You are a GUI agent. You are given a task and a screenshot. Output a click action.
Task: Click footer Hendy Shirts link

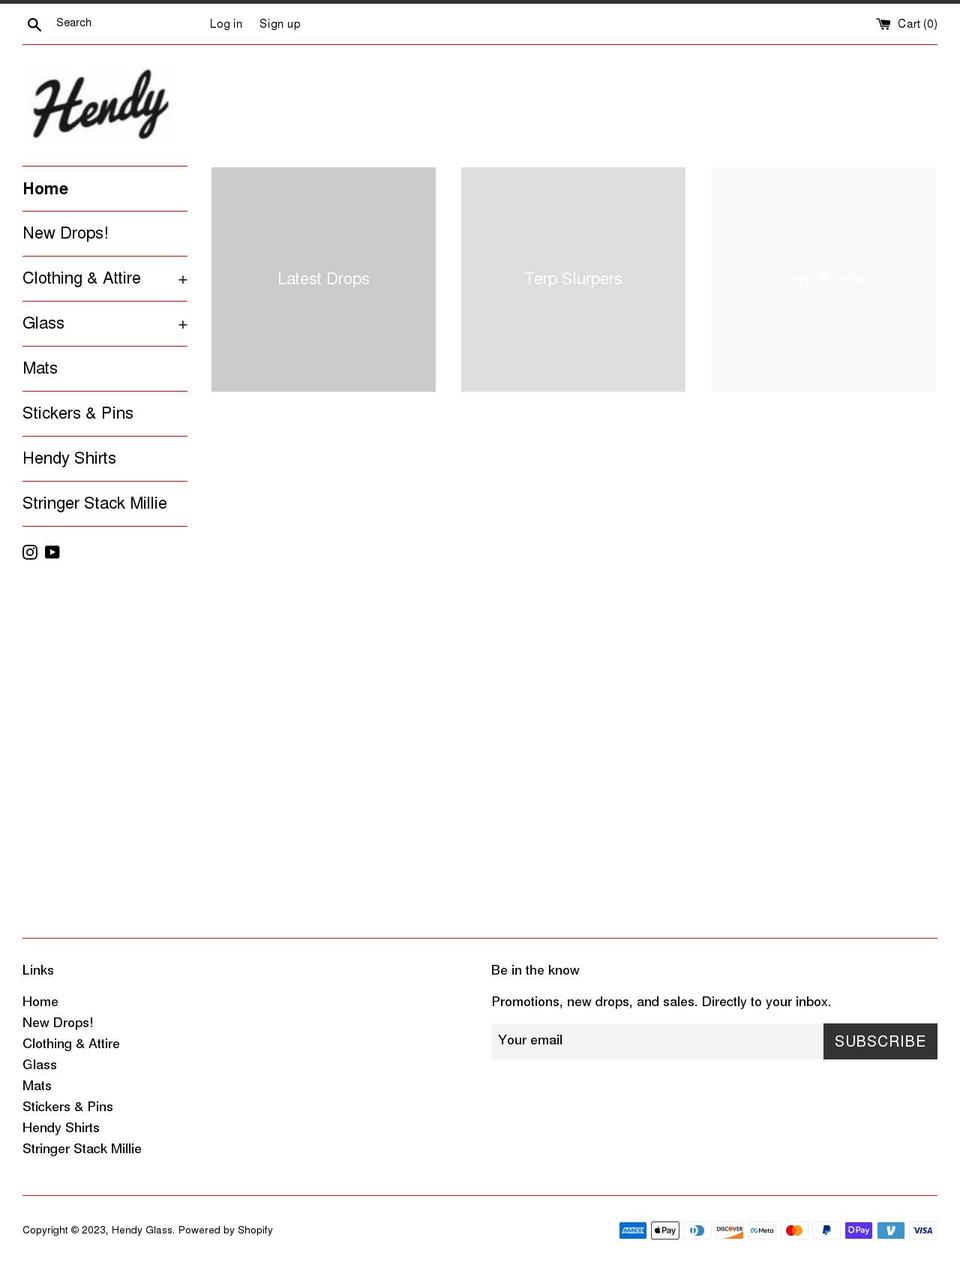tap(61, 1127)
